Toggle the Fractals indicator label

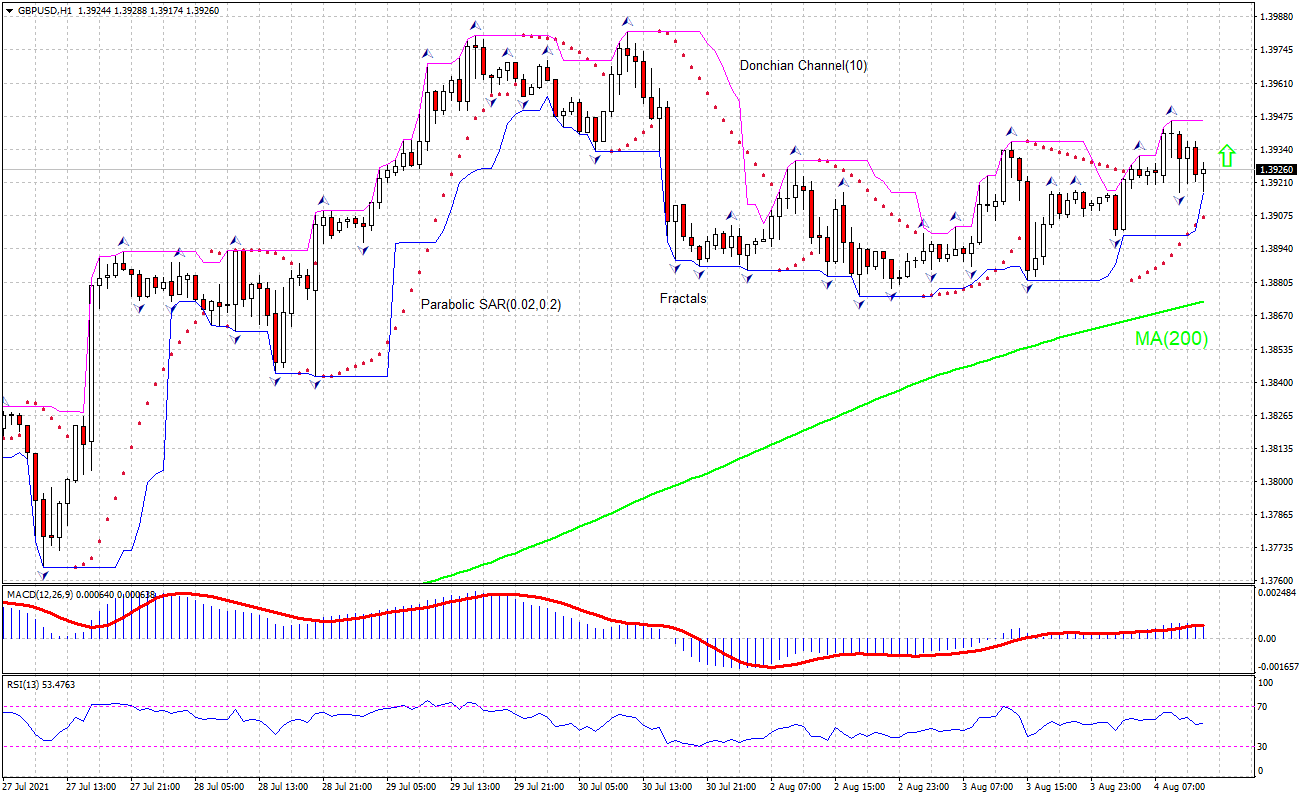pyautogui.click(x=681, y=298)
